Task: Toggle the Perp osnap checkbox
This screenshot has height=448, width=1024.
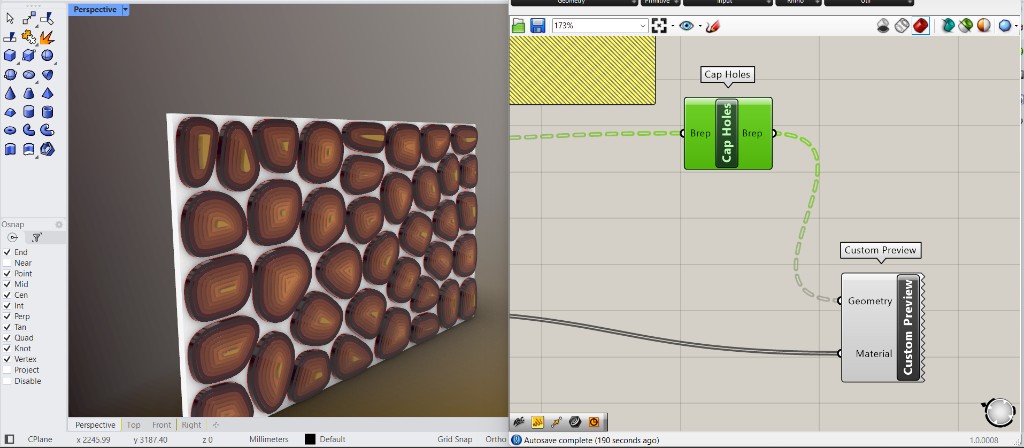Action: tap(7, 316)
